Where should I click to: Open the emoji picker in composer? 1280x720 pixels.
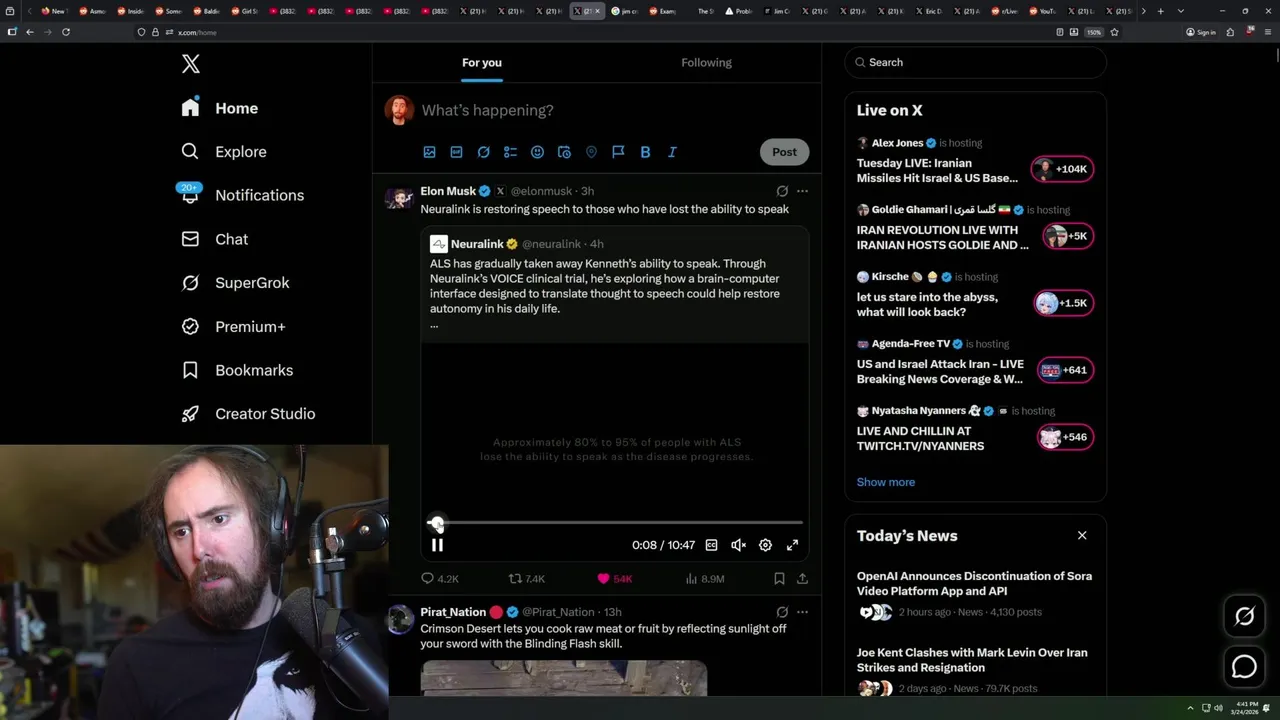click(x=537, y=152)
